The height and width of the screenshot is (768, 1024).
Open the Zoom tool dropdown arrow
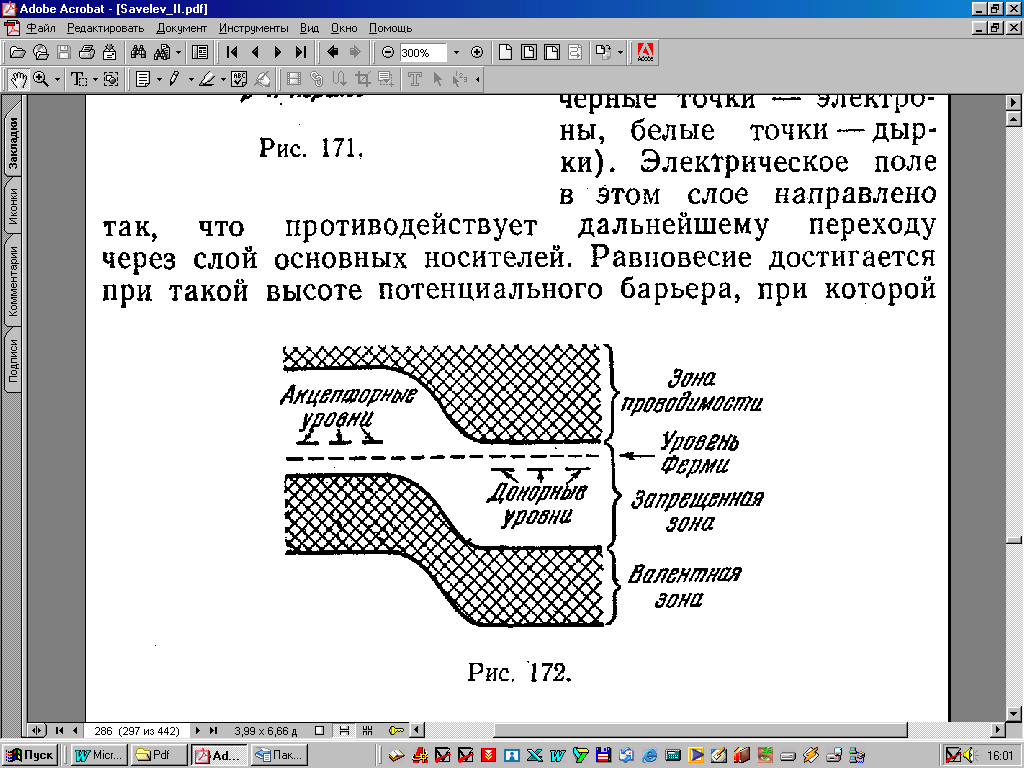[x=57, y=80]
